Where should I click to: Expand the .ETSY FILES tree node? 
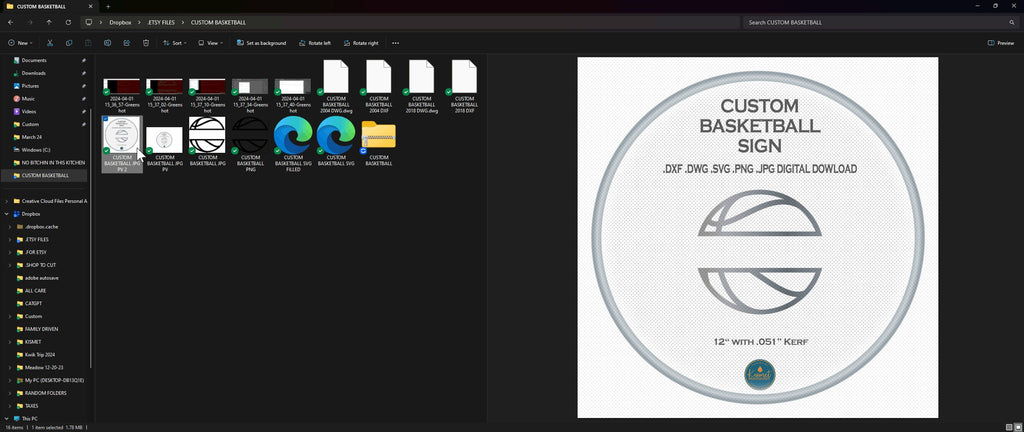tap(10, 239)
